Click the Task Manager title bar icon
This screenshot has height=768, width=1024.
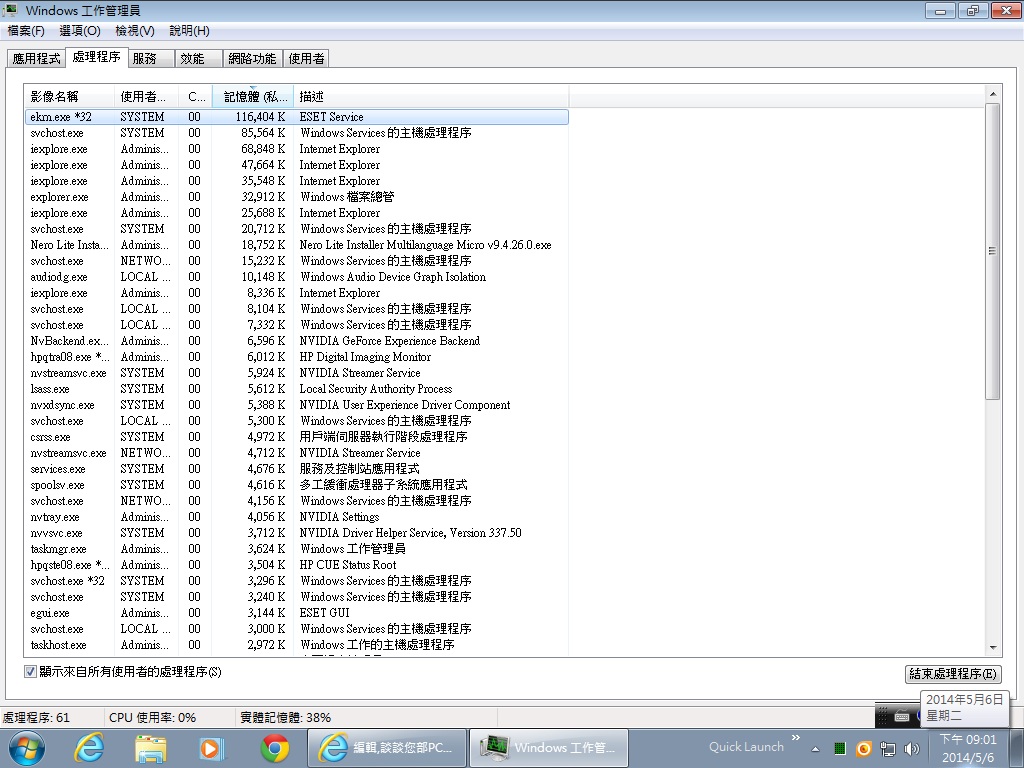click(x=10, y=10)
